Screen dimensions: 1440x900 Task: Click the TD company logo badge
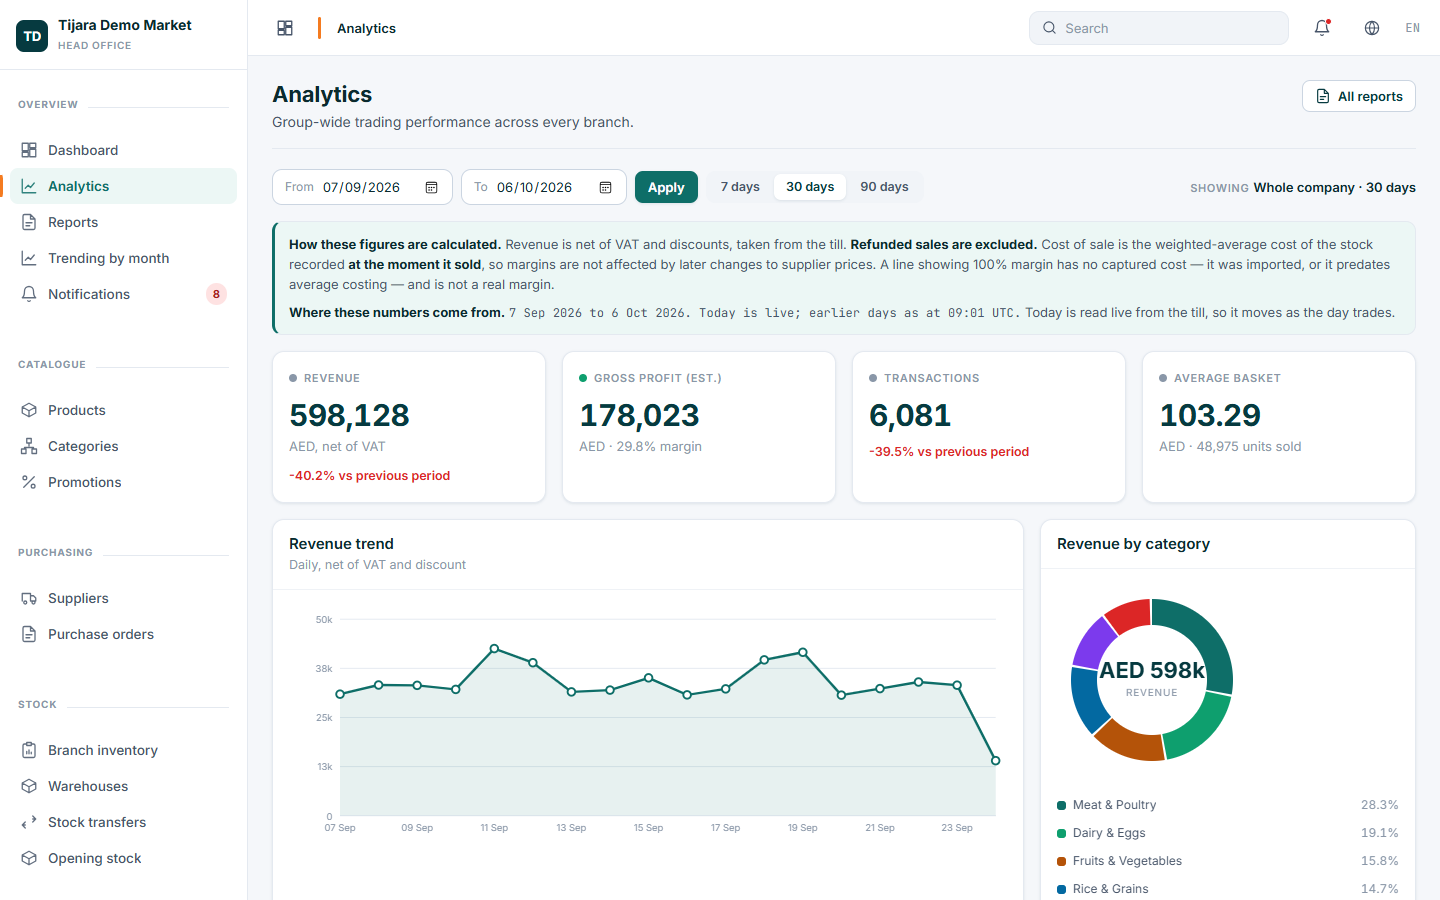(32, 36)
